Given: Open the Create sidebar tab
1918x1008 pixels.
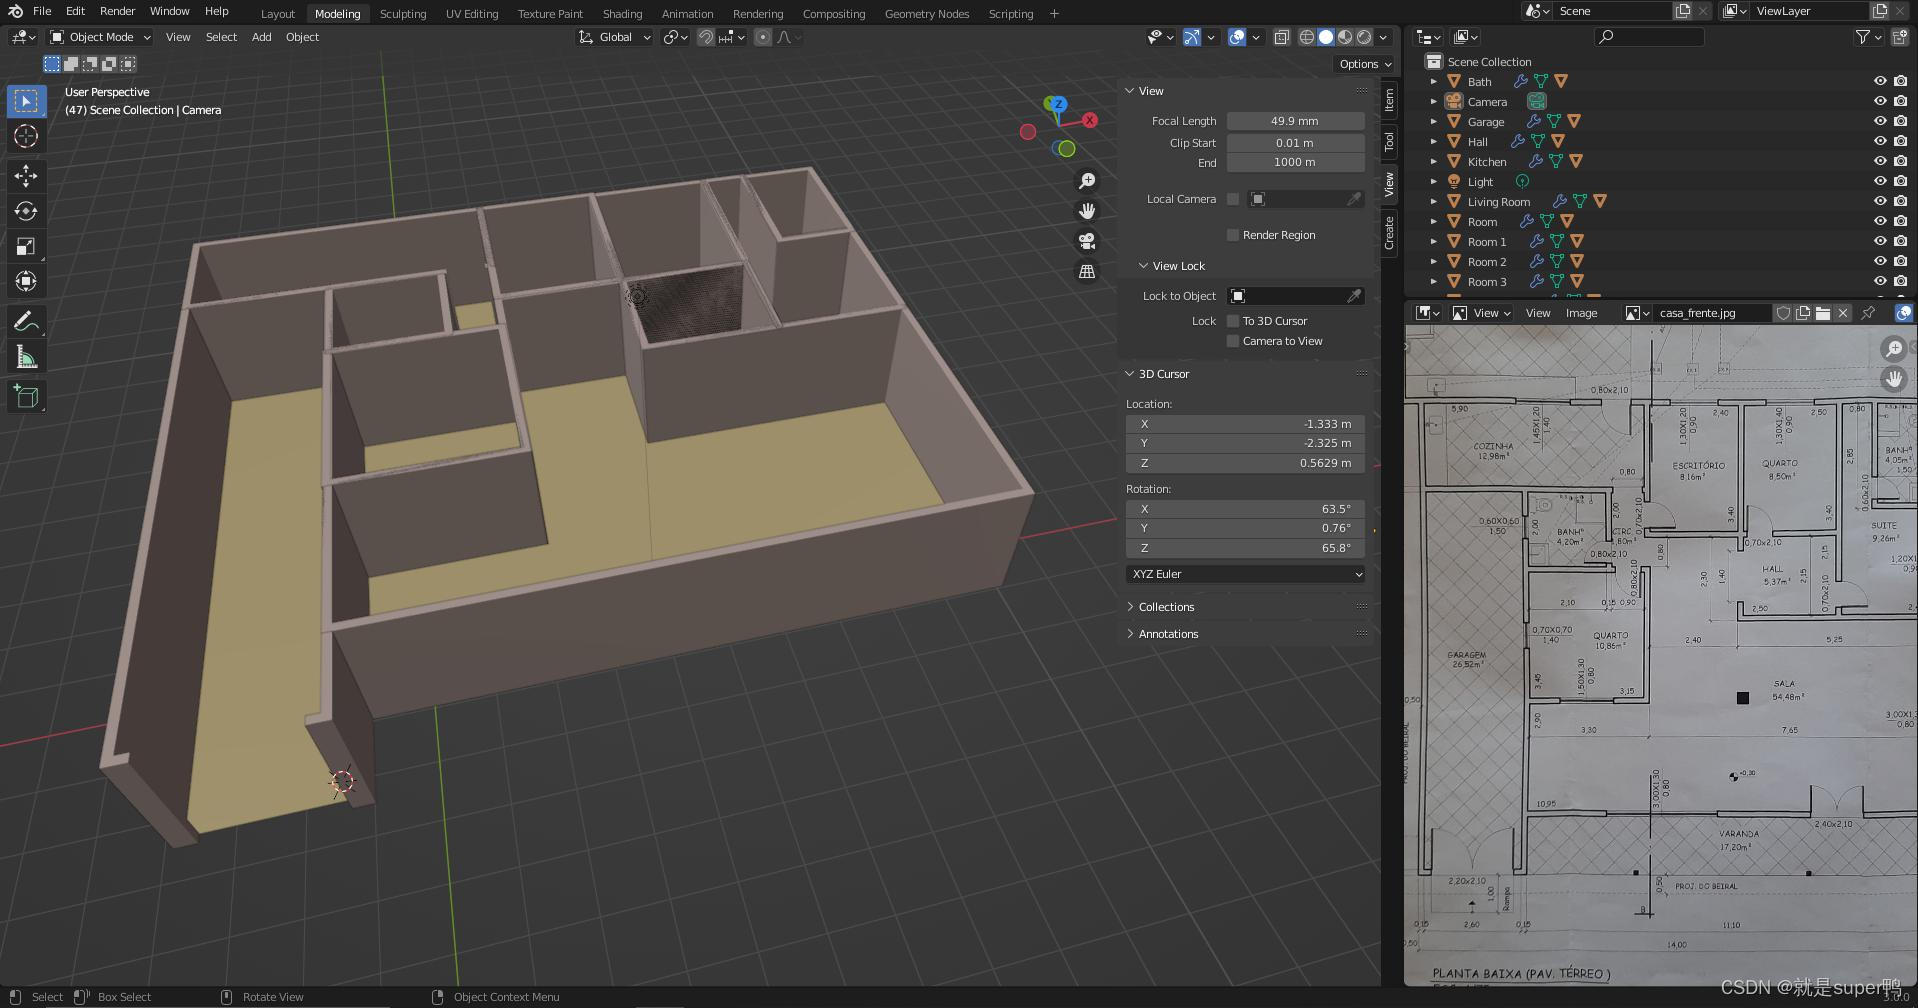Looking at the screenshot, I should click(x=1390, y=233).
